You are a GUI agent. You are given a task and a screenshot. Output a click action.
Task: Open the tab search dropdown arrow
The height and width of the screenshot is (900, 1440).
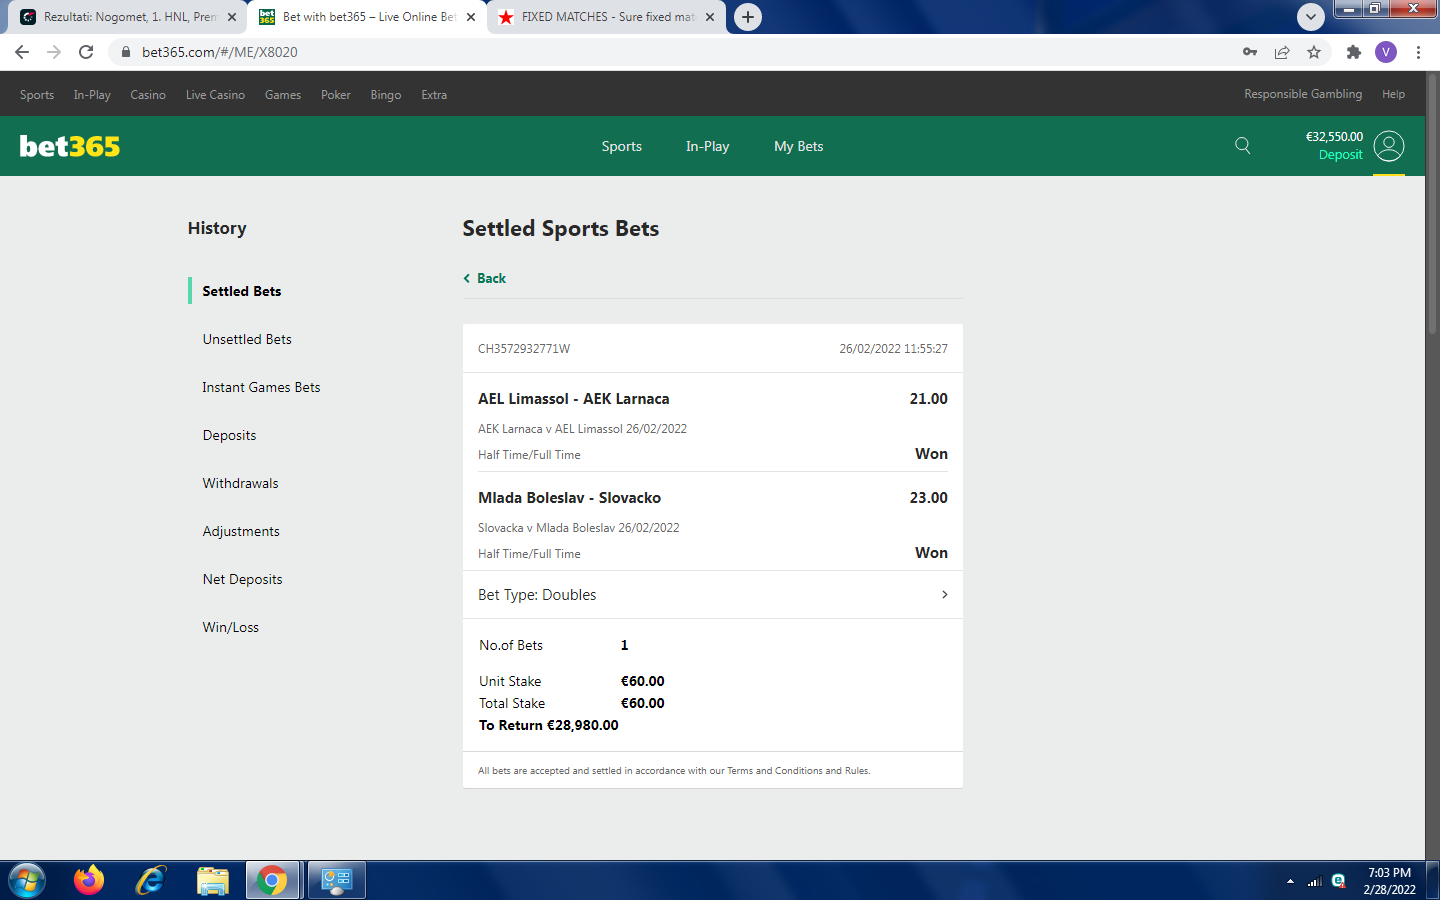pyautogui.click(x=1310, y=17)
